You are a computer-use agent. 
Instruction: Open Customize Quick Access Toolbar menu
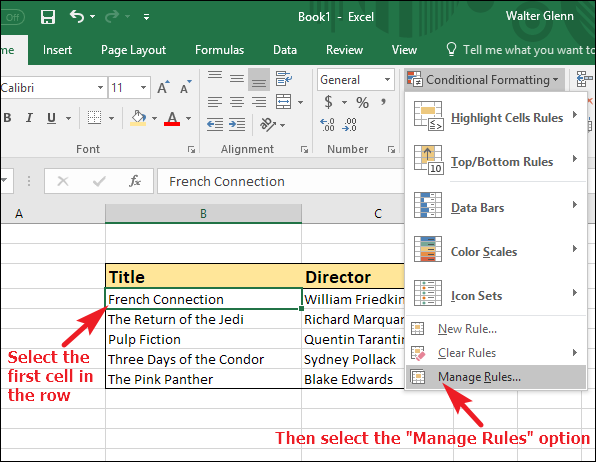[146, 17]
